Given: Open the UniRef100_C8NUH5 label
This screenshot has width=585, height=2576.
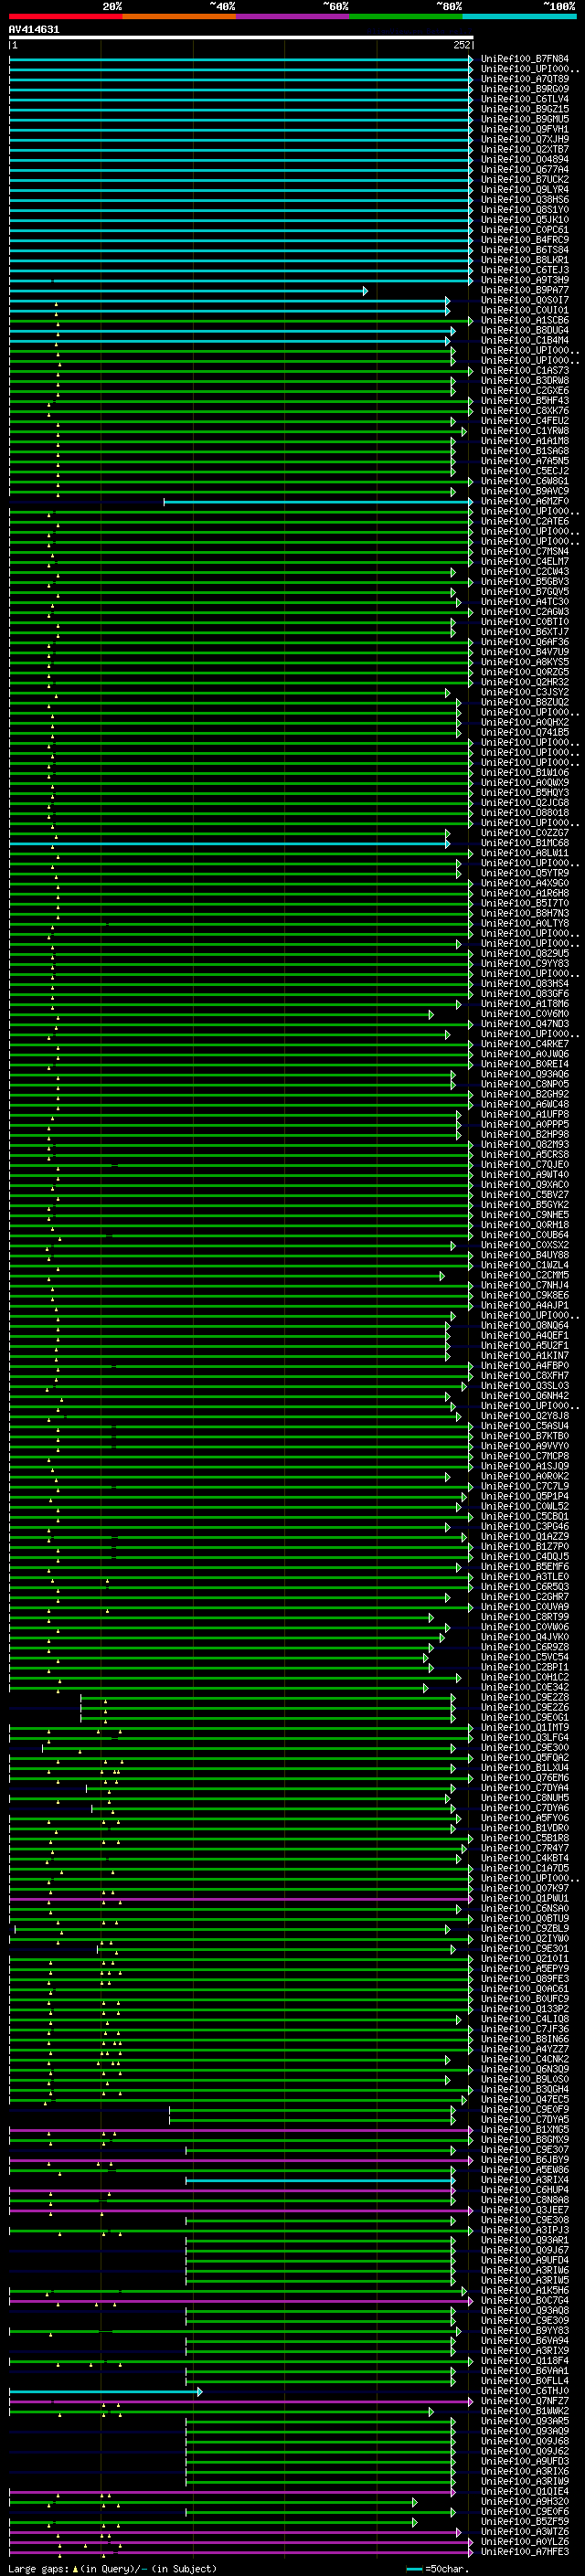Looking at the screenshot, I should tap(525, 1797).
